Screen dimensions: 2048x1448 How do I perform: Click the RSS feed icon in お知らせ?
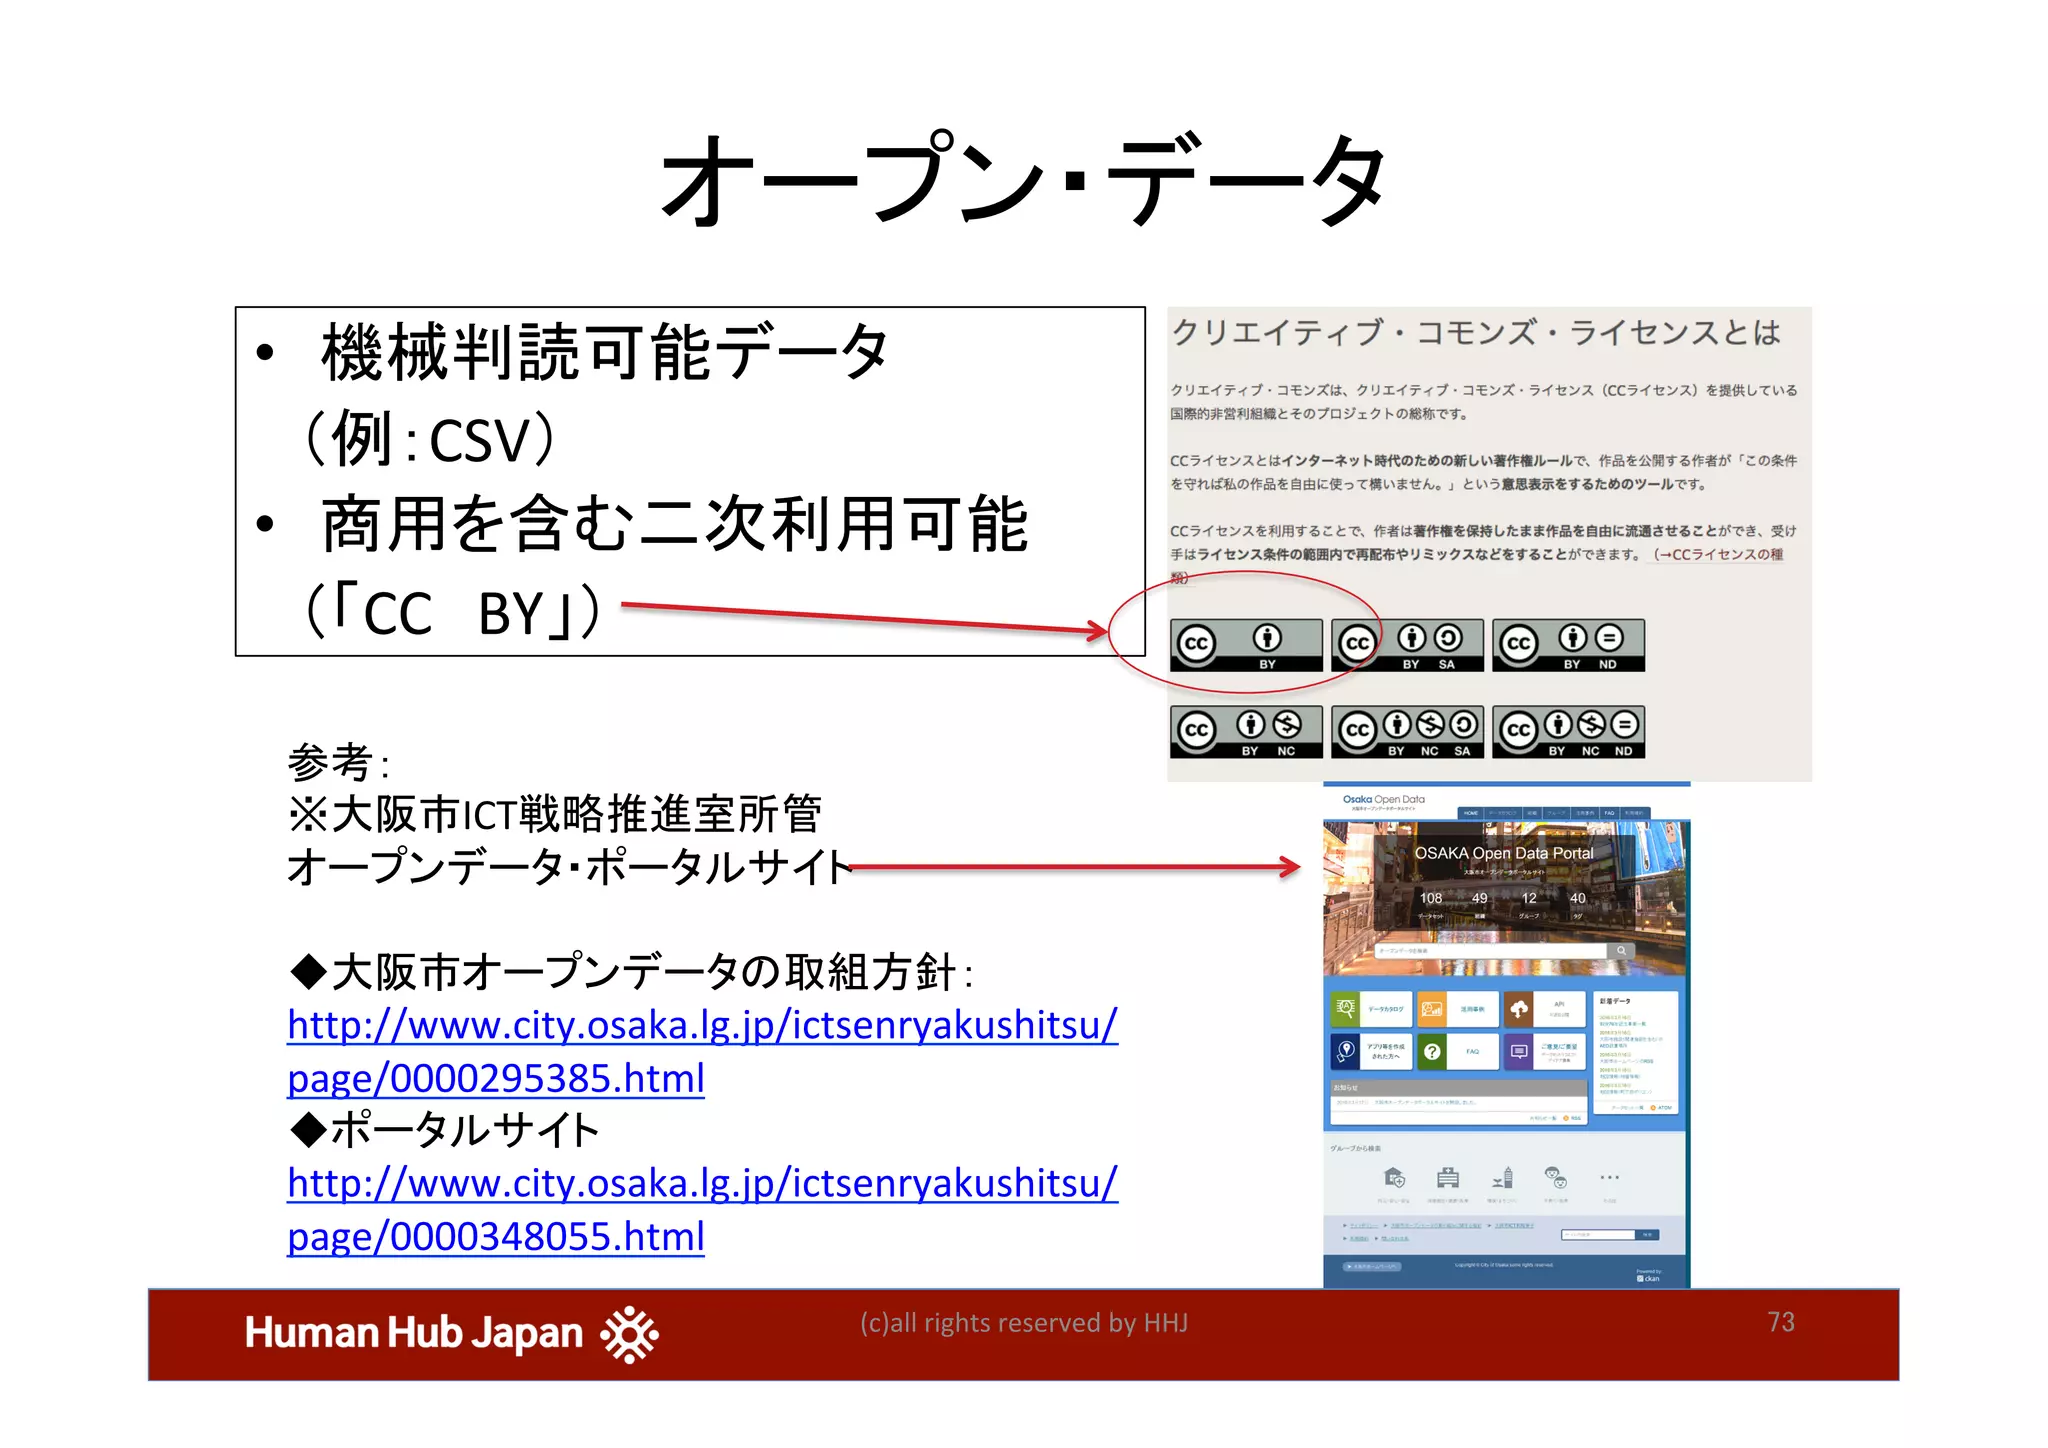pos(1566,1118)
